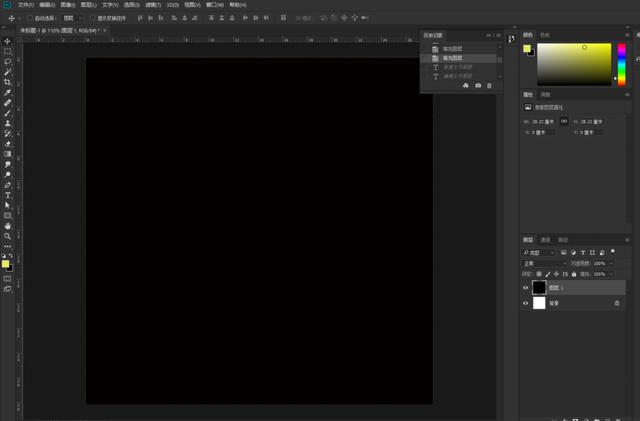Viewport: 640px width, 421px height.
Task: Select the Rectangular Marquee tool
Action: (x=8, y=51)
